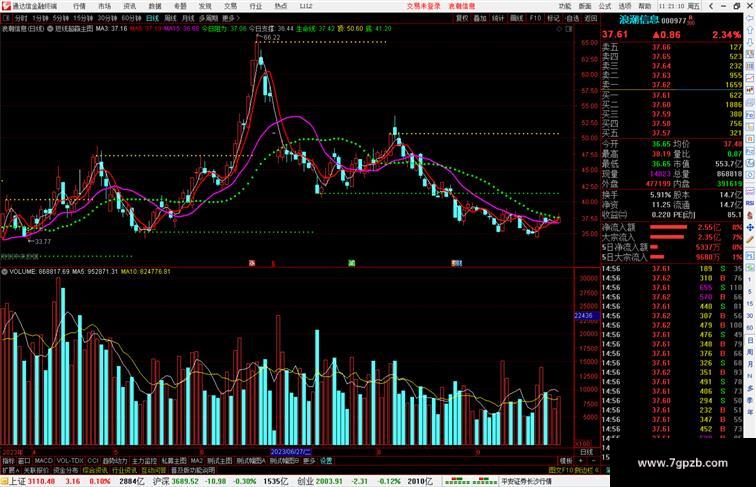Open the 交易 menu
Screen dimensions: 756x487
point(230,6)
